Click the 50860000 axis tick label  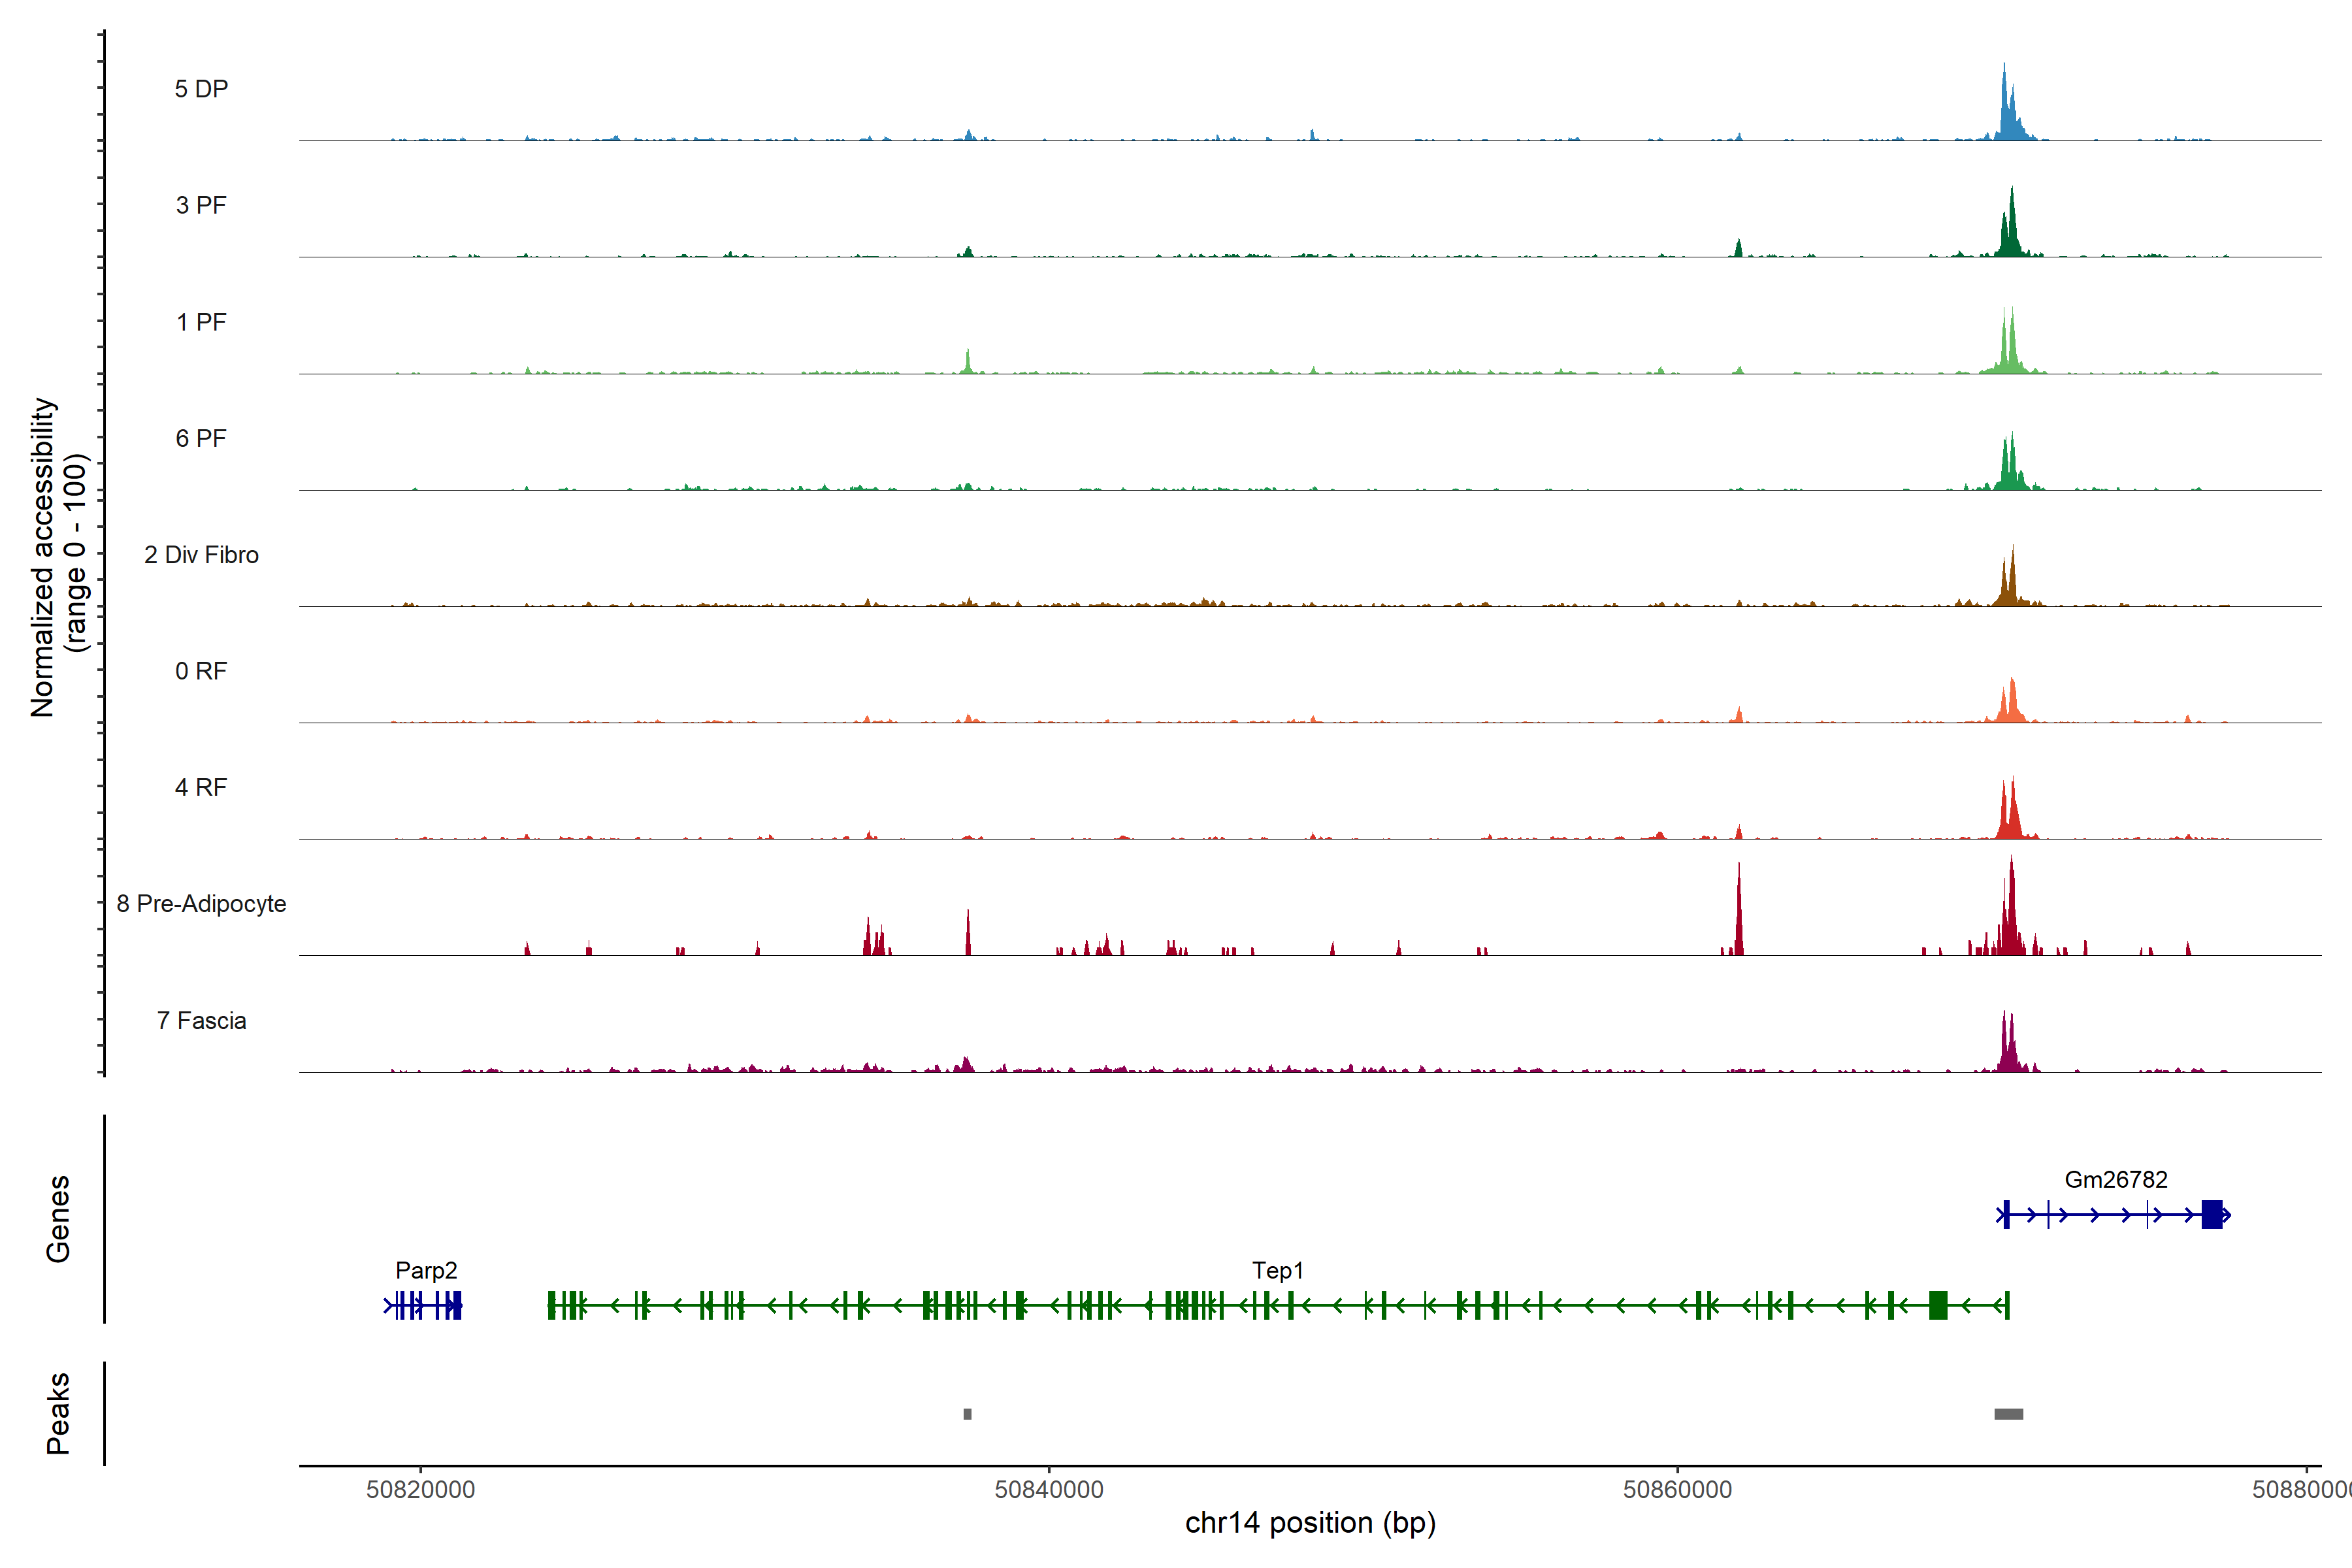click(1677, 1490)
